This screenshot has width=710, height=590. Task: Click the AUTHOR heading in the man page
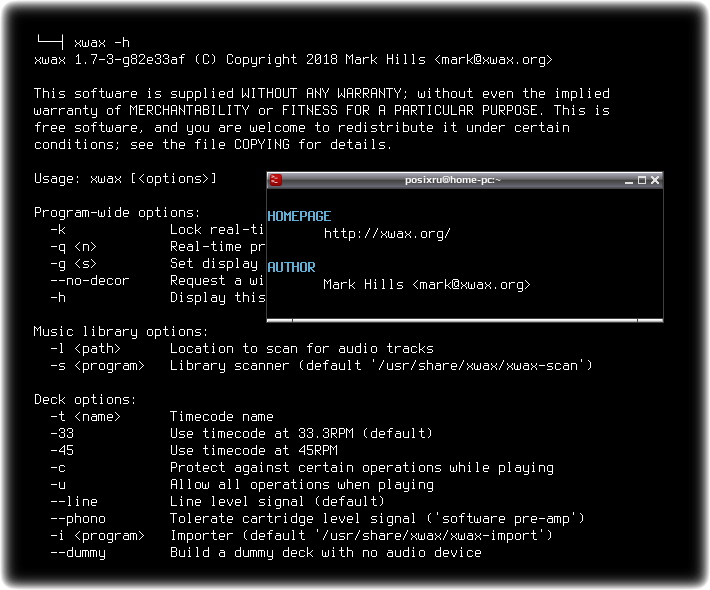click(x=291, y=267)
